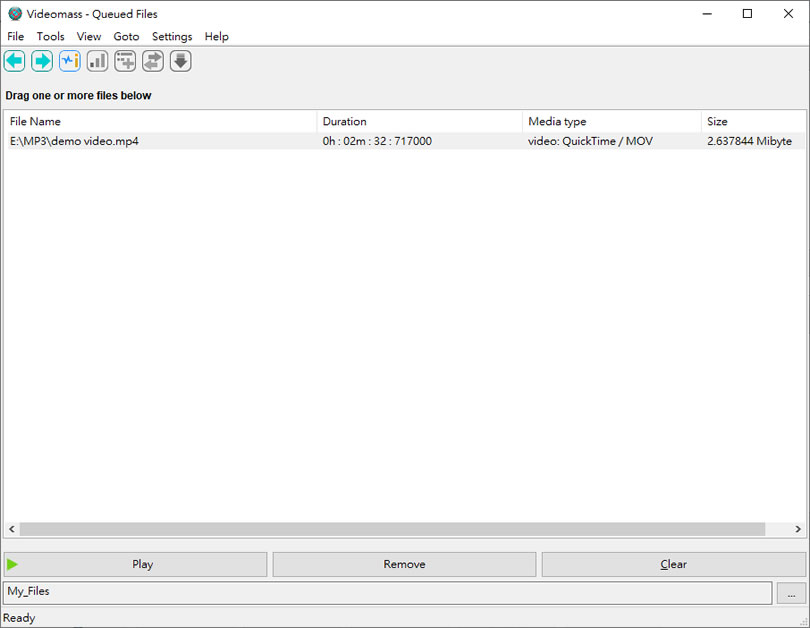Select the E:\MP3\demo video.mp4 row
Viewport: 810px width, 628px height.
coord(404,141)
